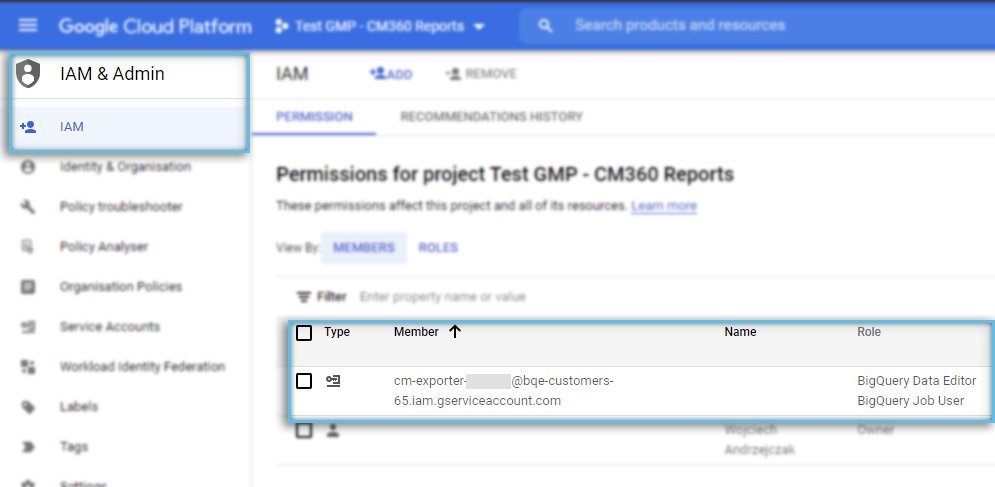Open Policy Analyser page

click(104, 247)
